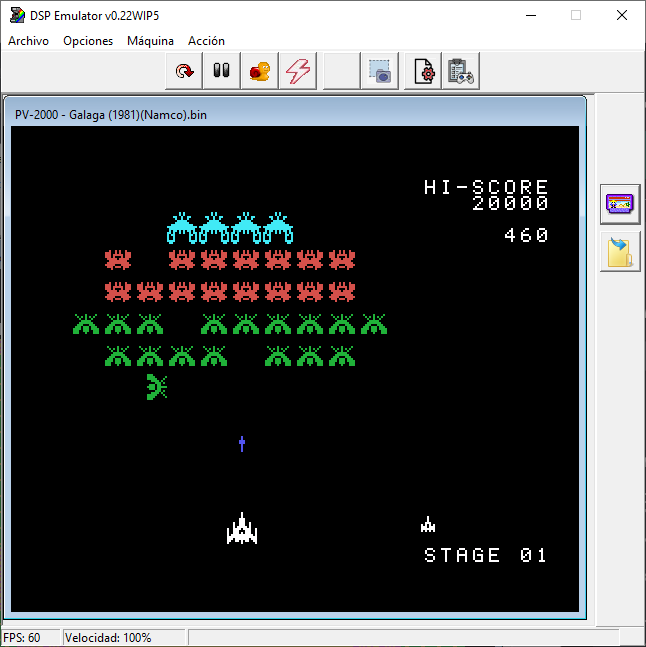Close the DSP Emulator window
Viewport: 646px width, 647px height.
click(622, 16)
